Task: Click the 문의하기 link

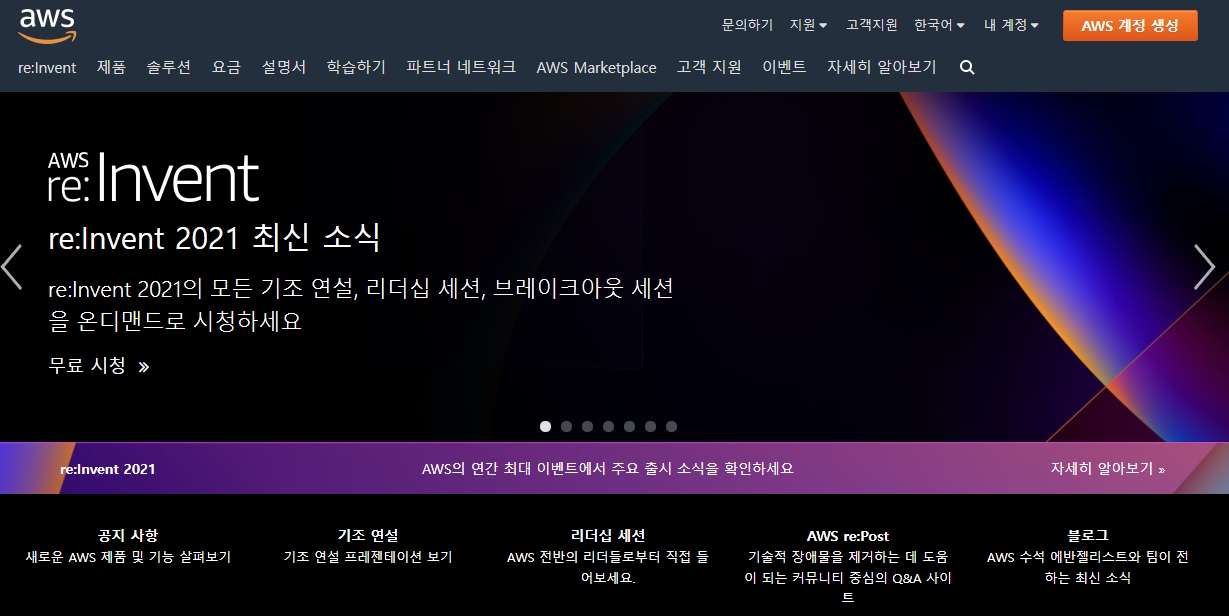Action: click(747, 25)
